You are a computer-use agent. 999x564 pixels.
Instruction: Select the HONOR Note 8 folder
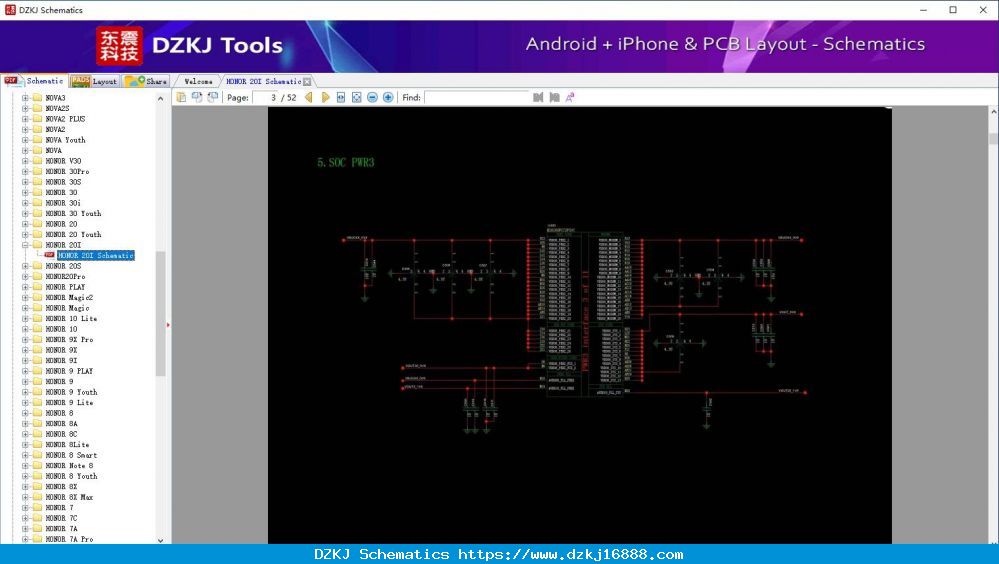tap(69, 466)
